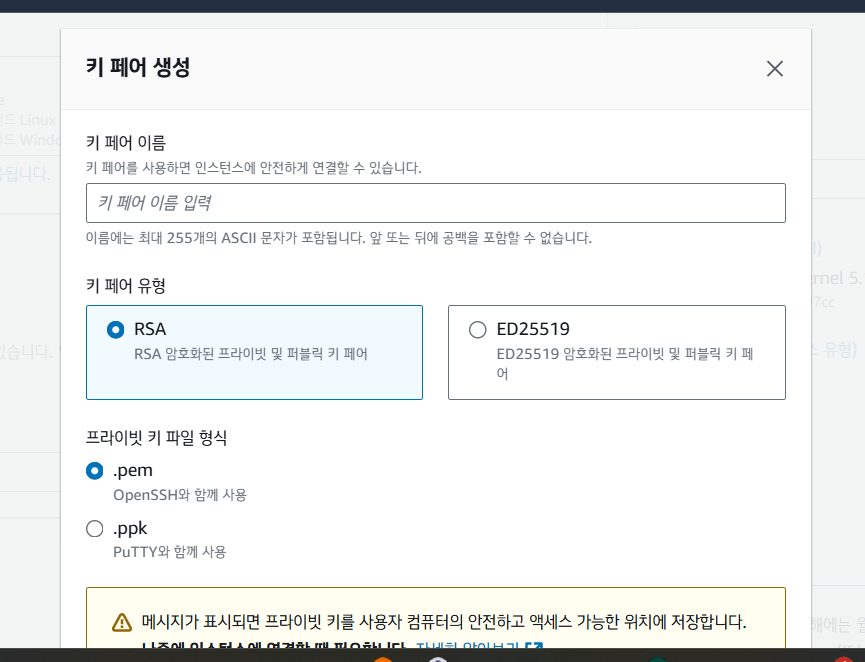Click the RSA 암호화된 프라이빗 및 퍼블릭 description

pyautogui.click(x=250, y=354)
